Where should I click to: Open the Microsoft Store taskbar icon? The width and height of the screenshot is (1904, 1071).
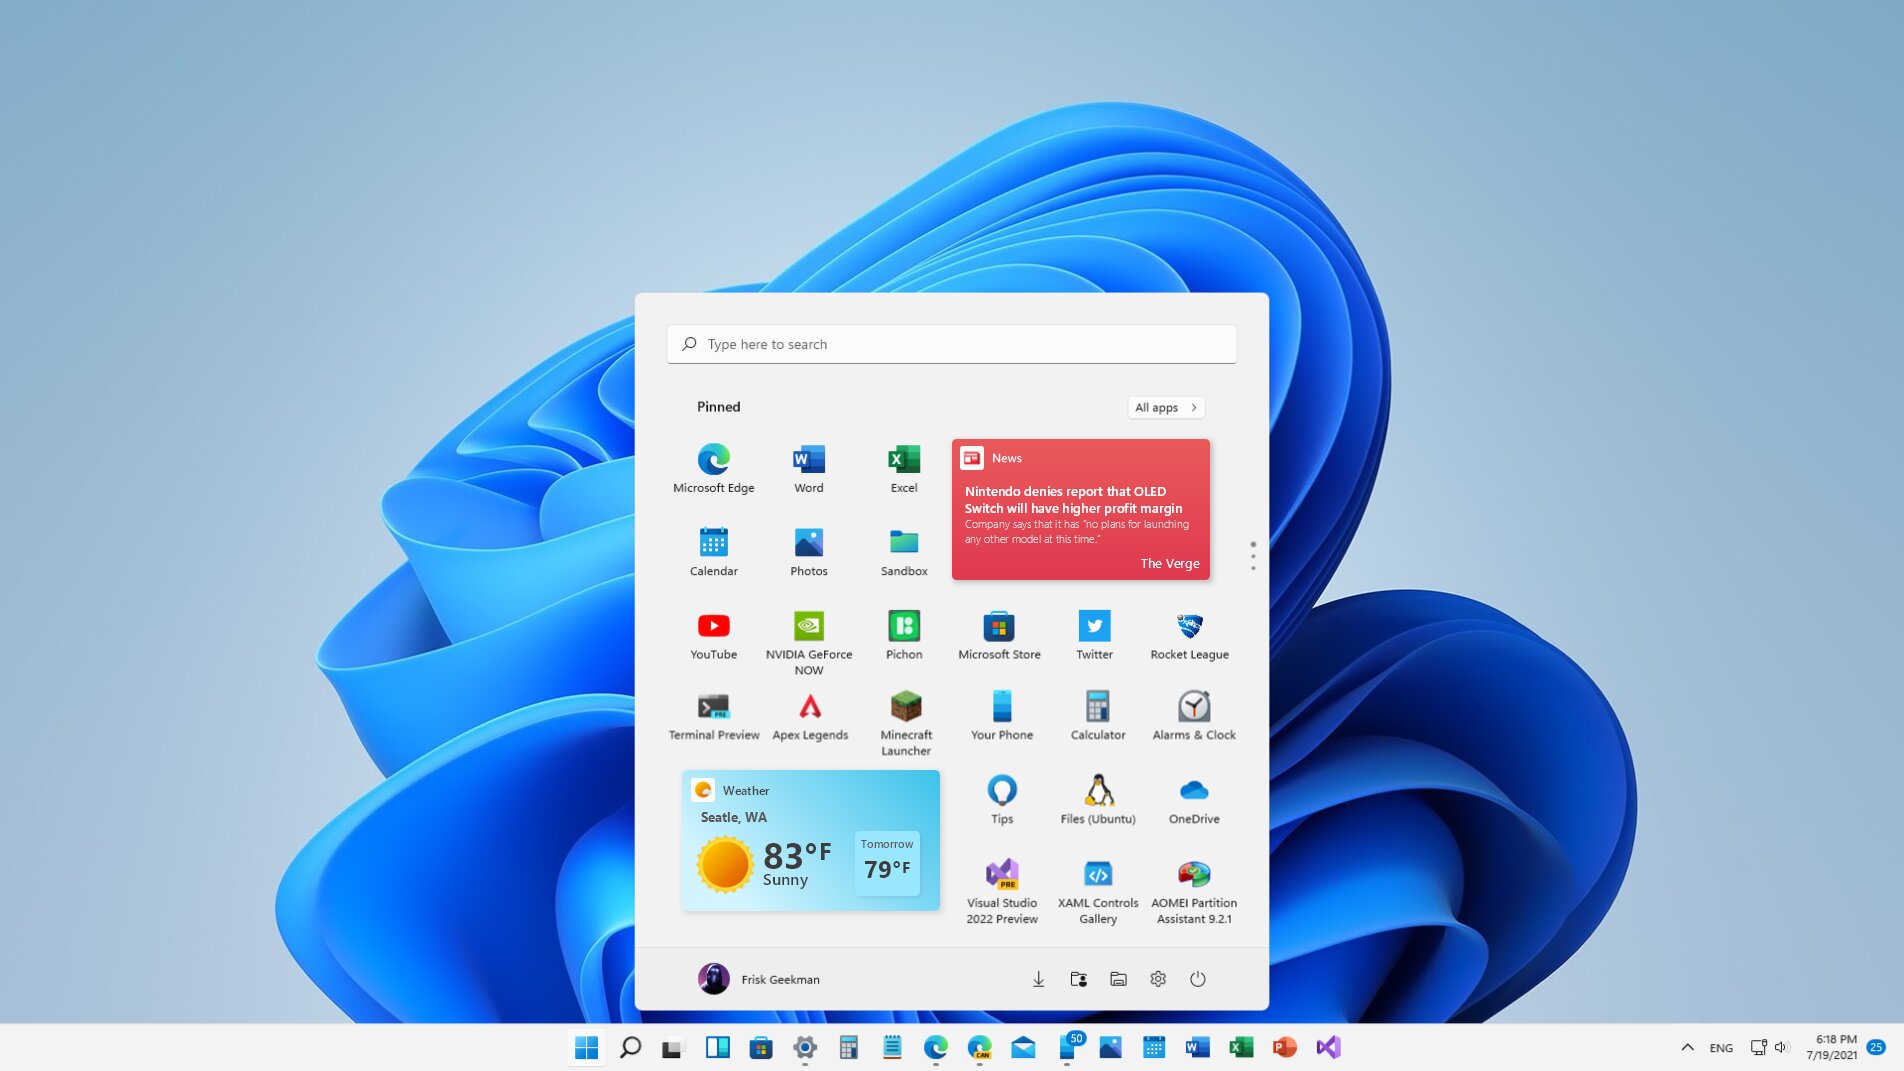[x=761, y=1047]
